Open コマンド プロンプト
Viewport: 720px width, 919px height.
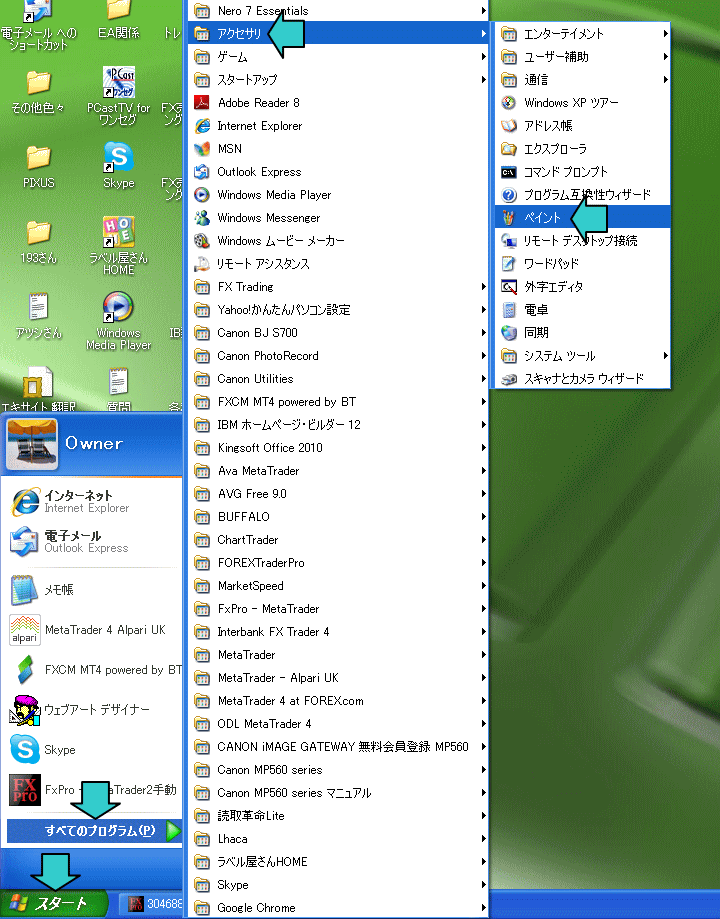coord(582,172)
